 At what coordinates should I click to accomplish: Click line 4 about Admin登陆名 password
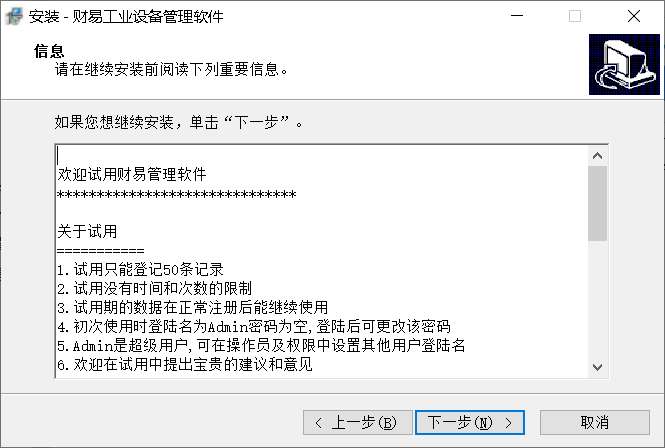(254, 326)
